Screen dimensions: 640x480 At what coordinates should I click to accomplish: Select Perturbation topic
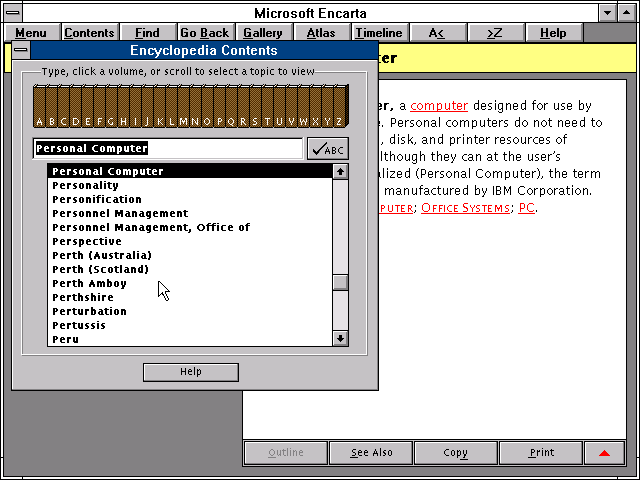coord(190,311)
